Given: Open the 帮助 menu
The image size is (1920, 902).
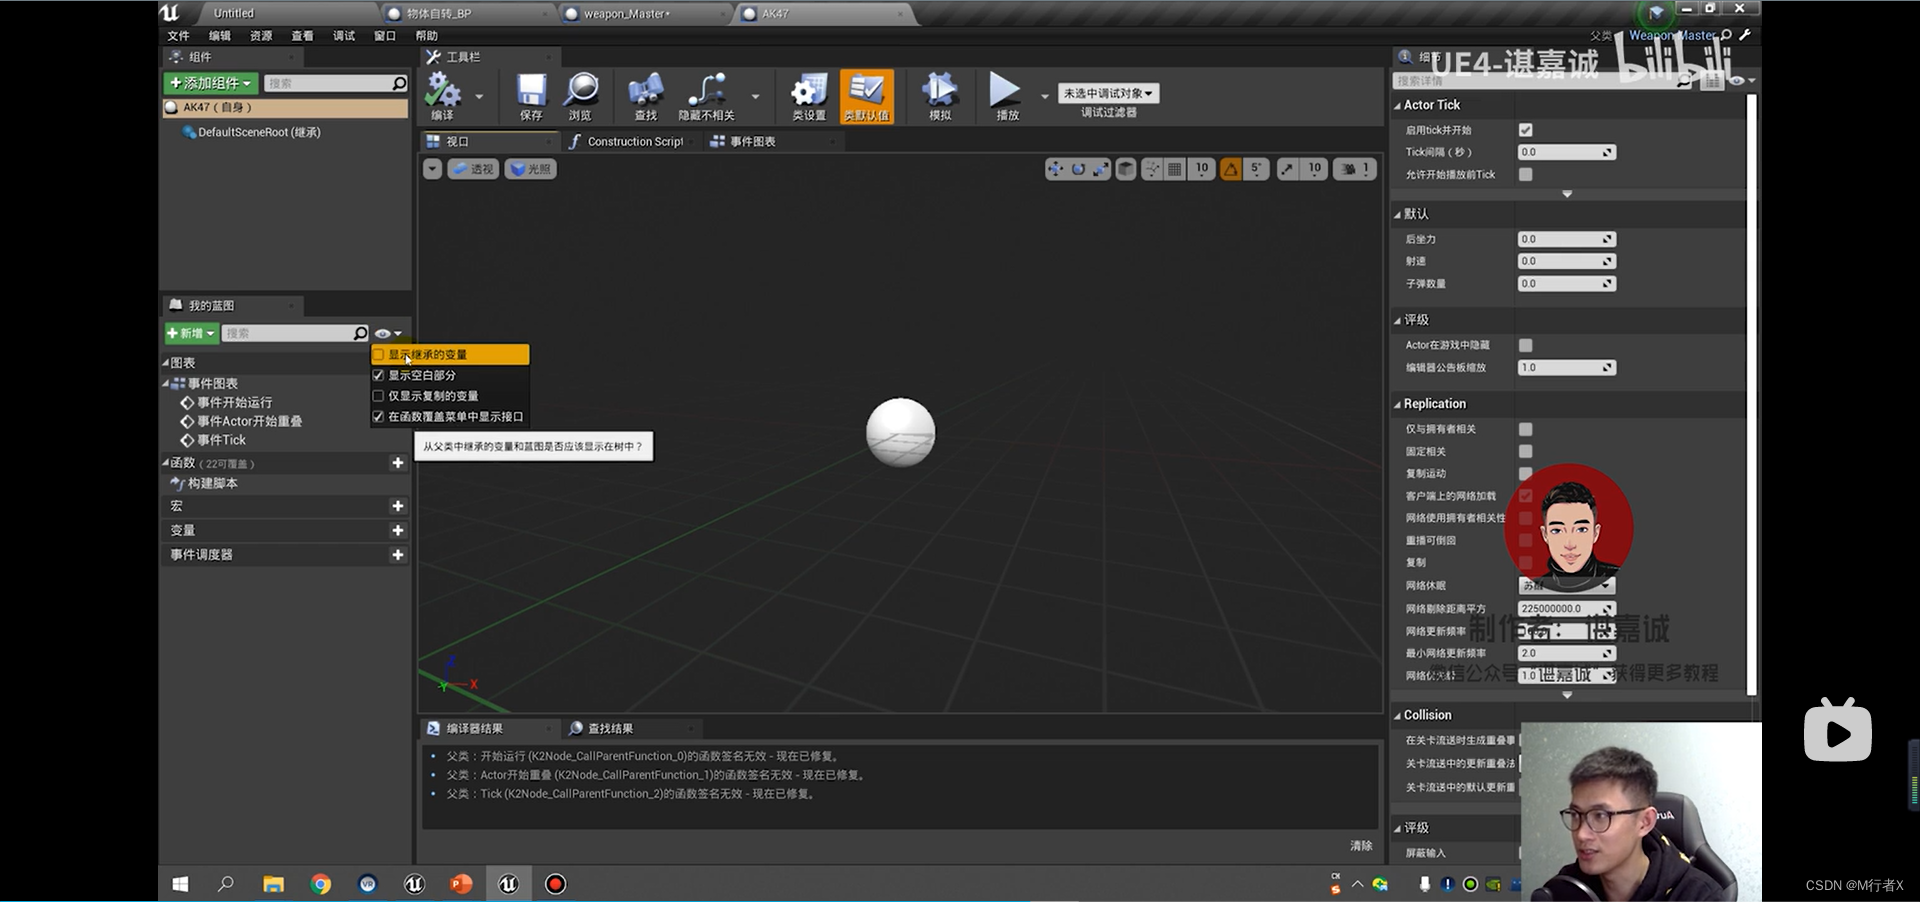Looking at the screenshot, I should pos(427,35).
